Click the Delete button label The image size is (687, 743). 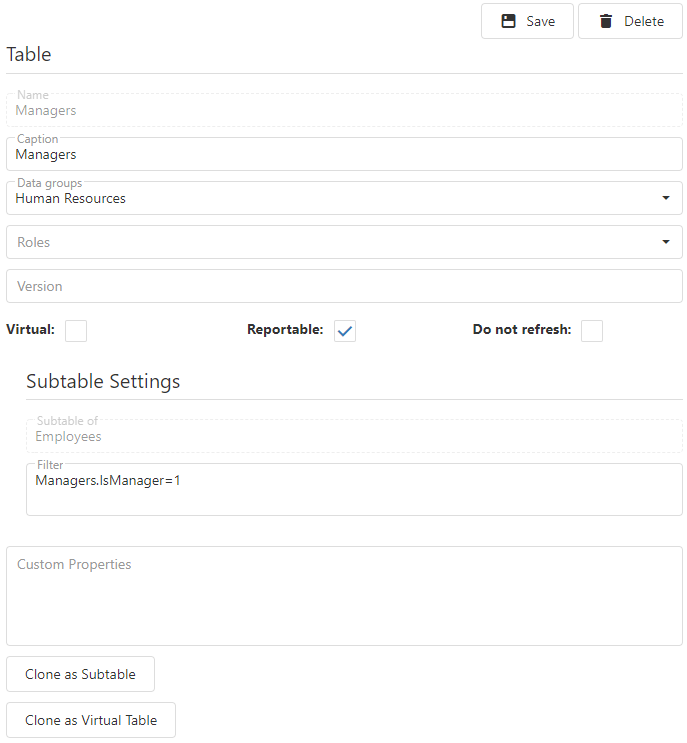point(644,21)
